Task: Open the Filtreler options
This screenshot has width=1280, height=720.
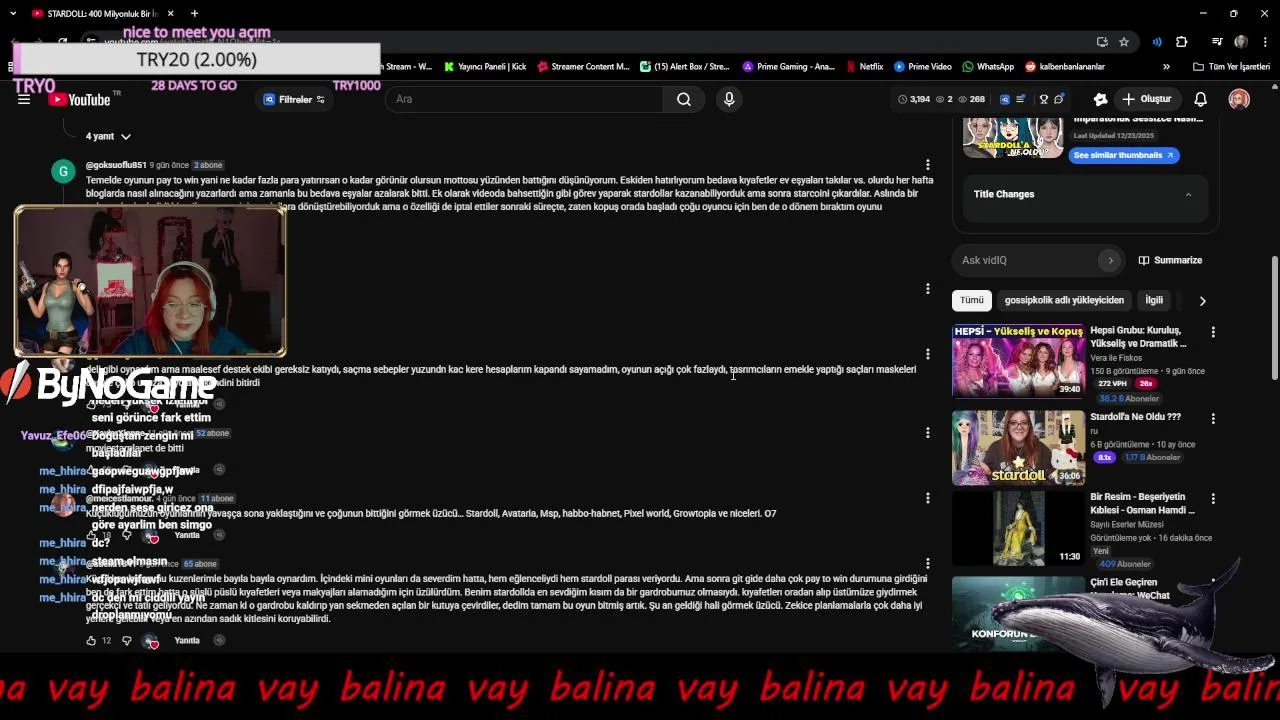Action: coord(294,99)
